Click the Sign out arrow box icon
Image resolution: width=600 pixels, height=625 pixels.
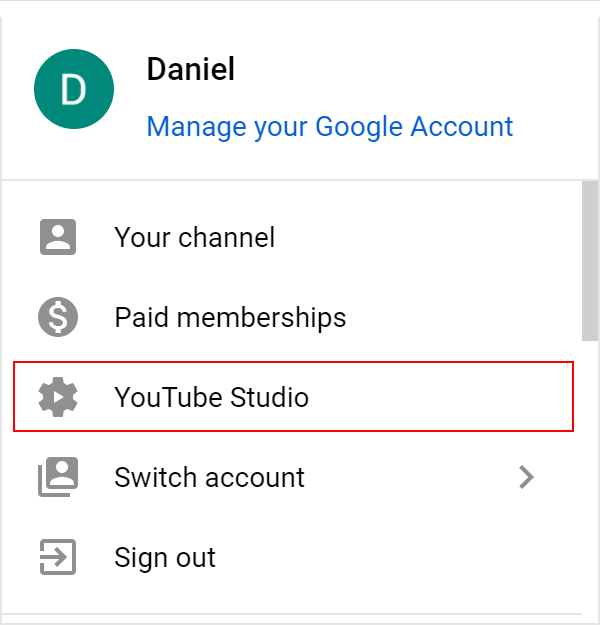[x=58, y=557]
